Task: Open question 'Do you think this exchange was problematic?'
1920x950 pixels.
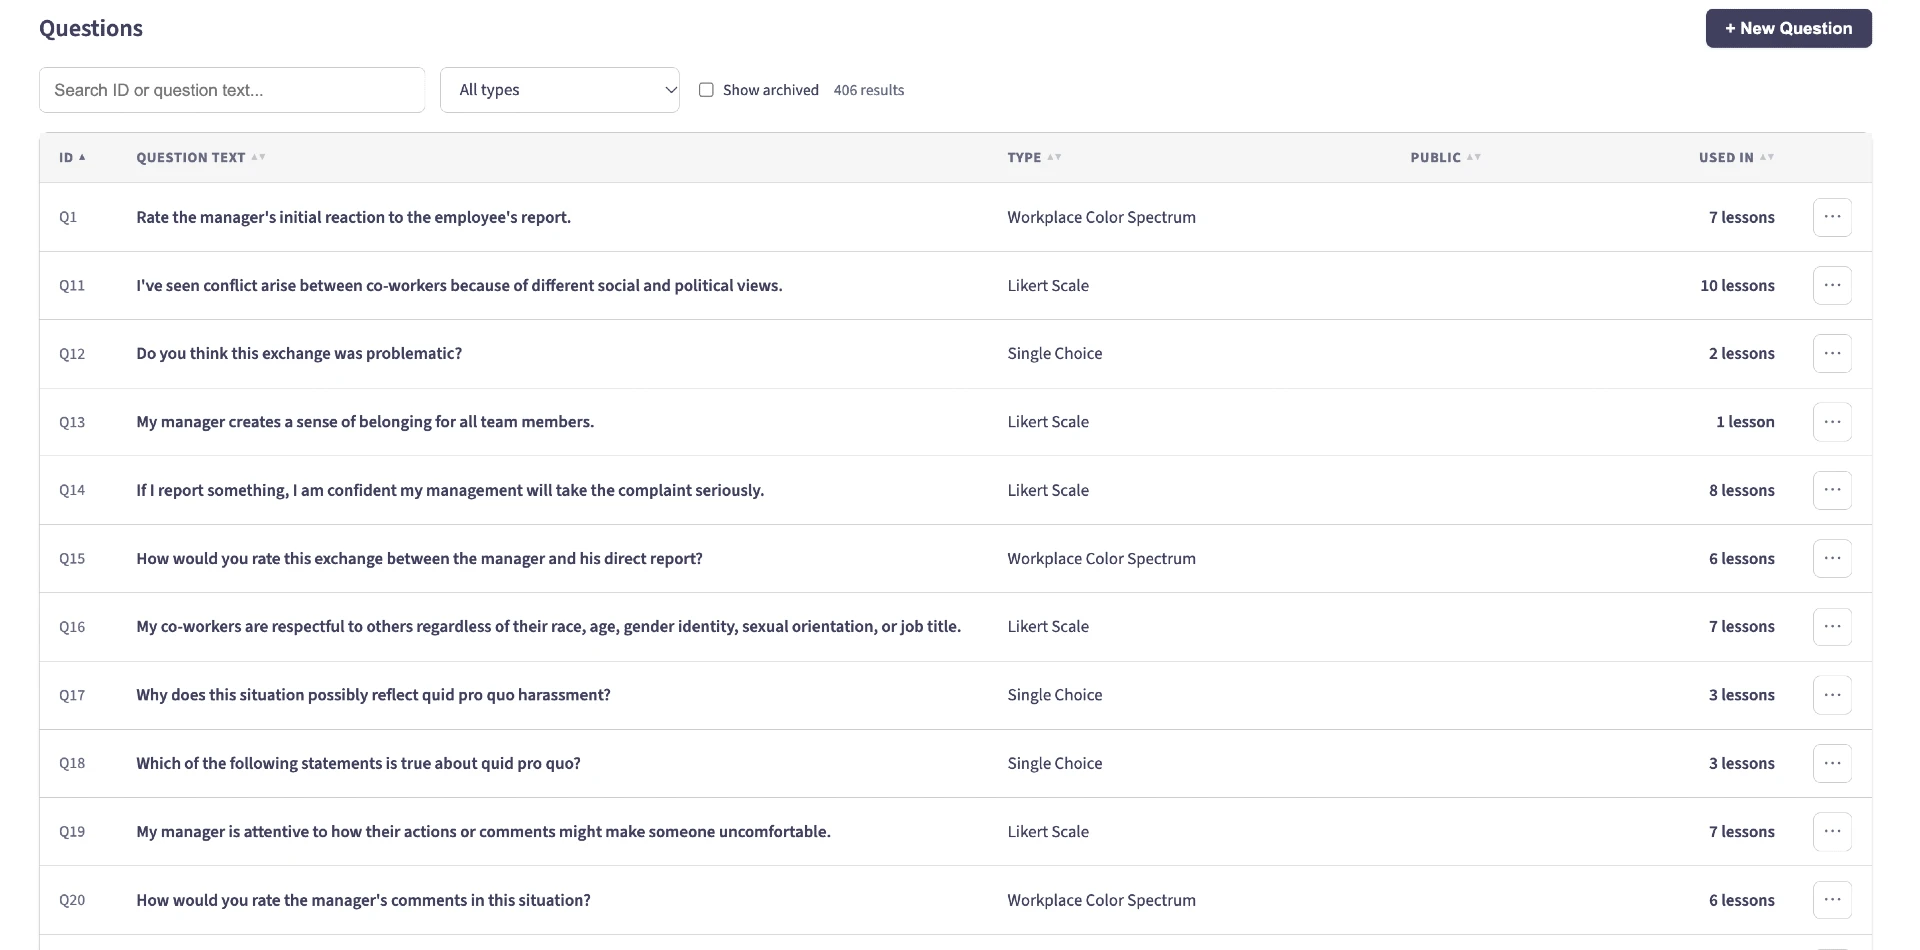Action: coord(299,353)
